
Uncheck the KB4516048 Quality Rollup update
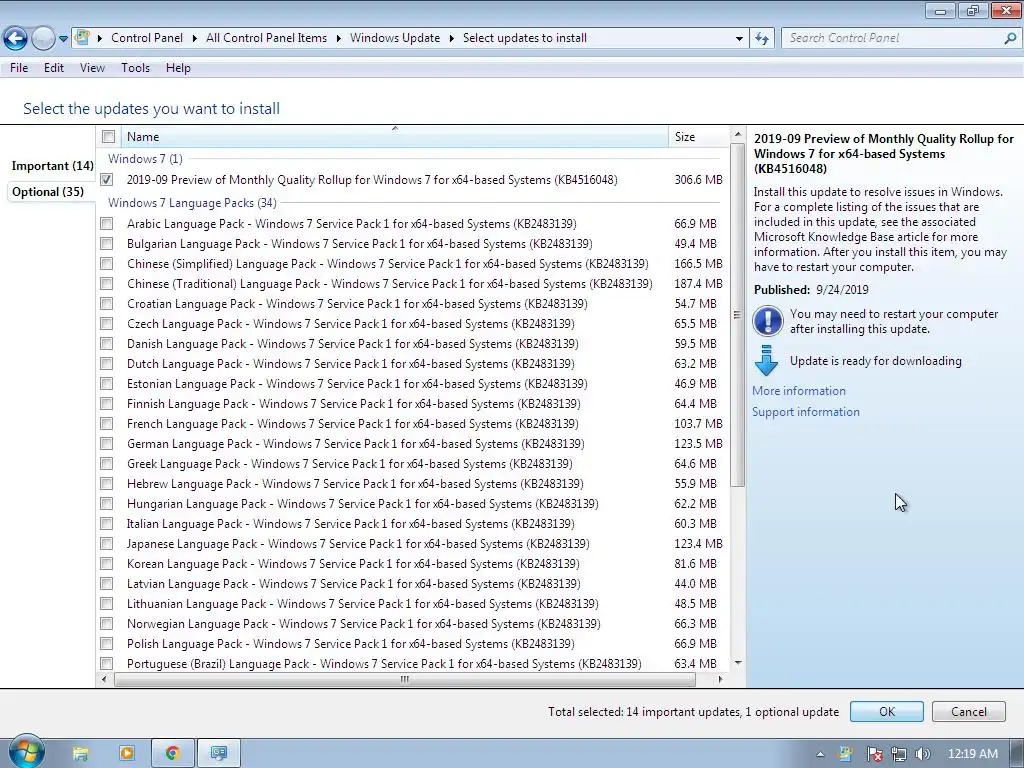coord(106,180)
